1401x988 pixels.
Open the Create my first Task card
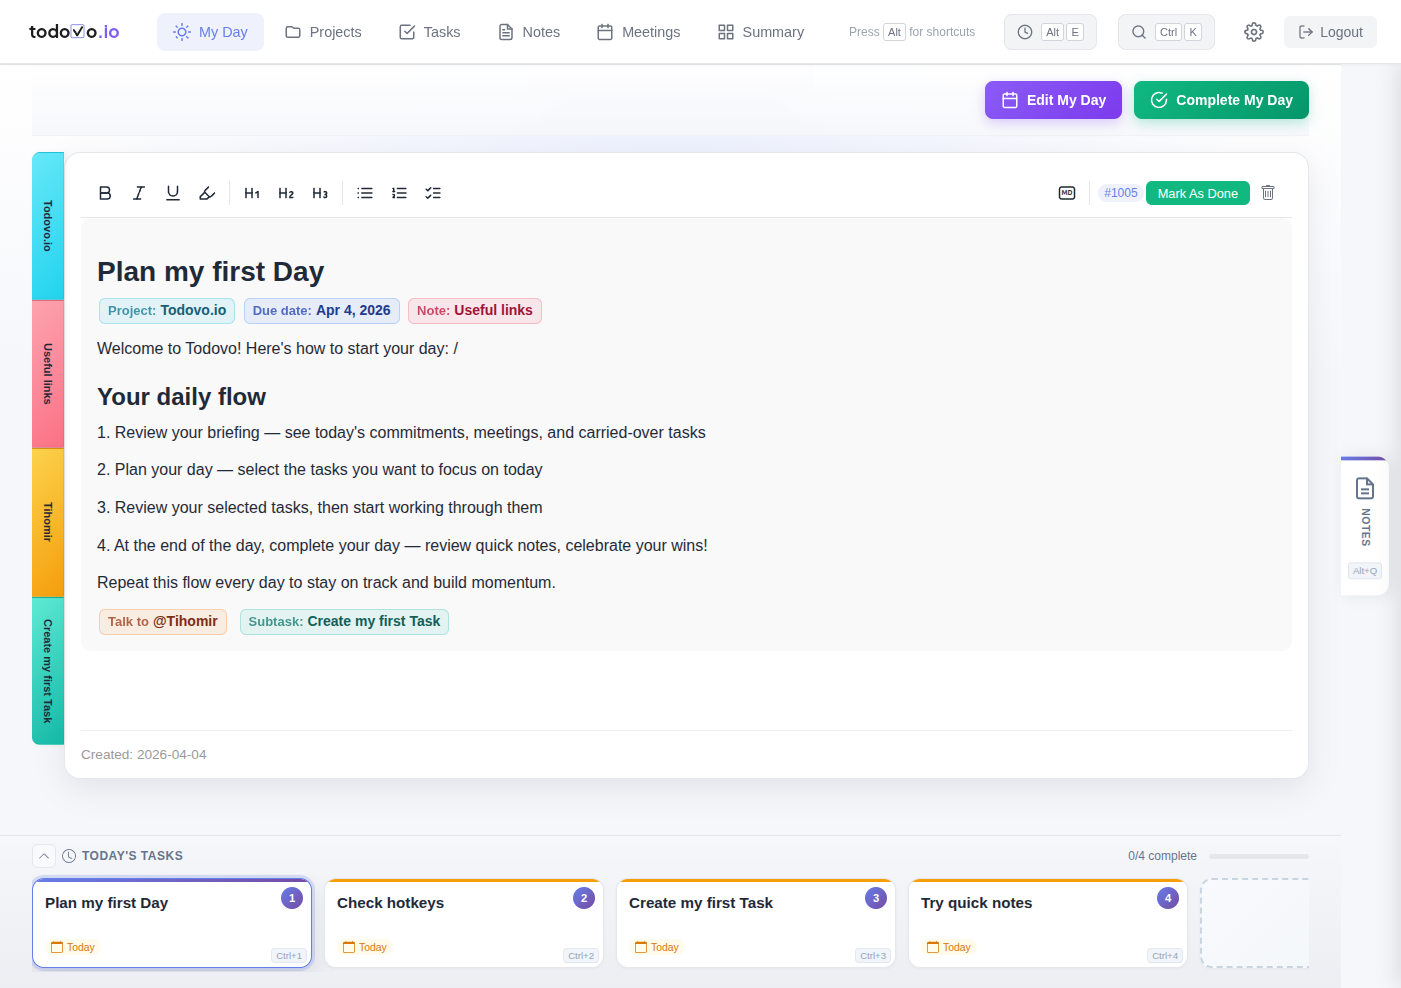click(x=756, y=923)
